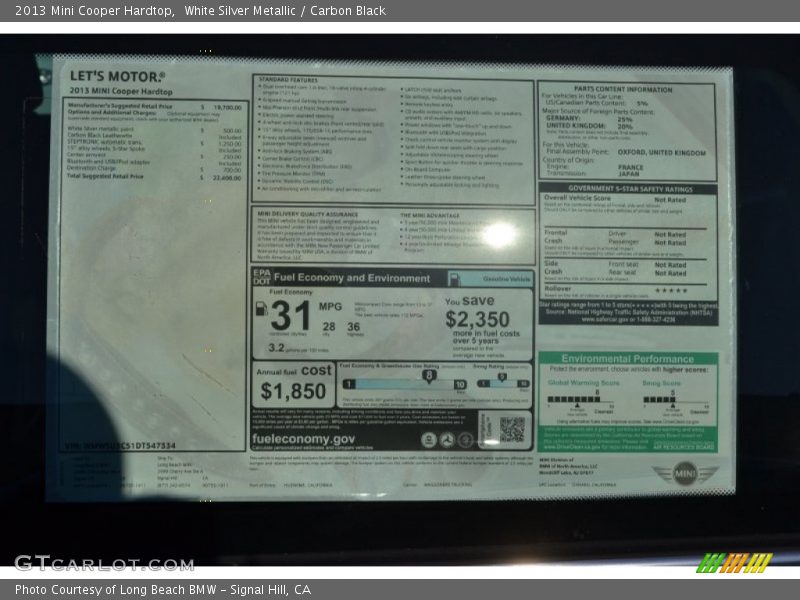Click the 'Gasoline Vehicle' label

[506, 279]
